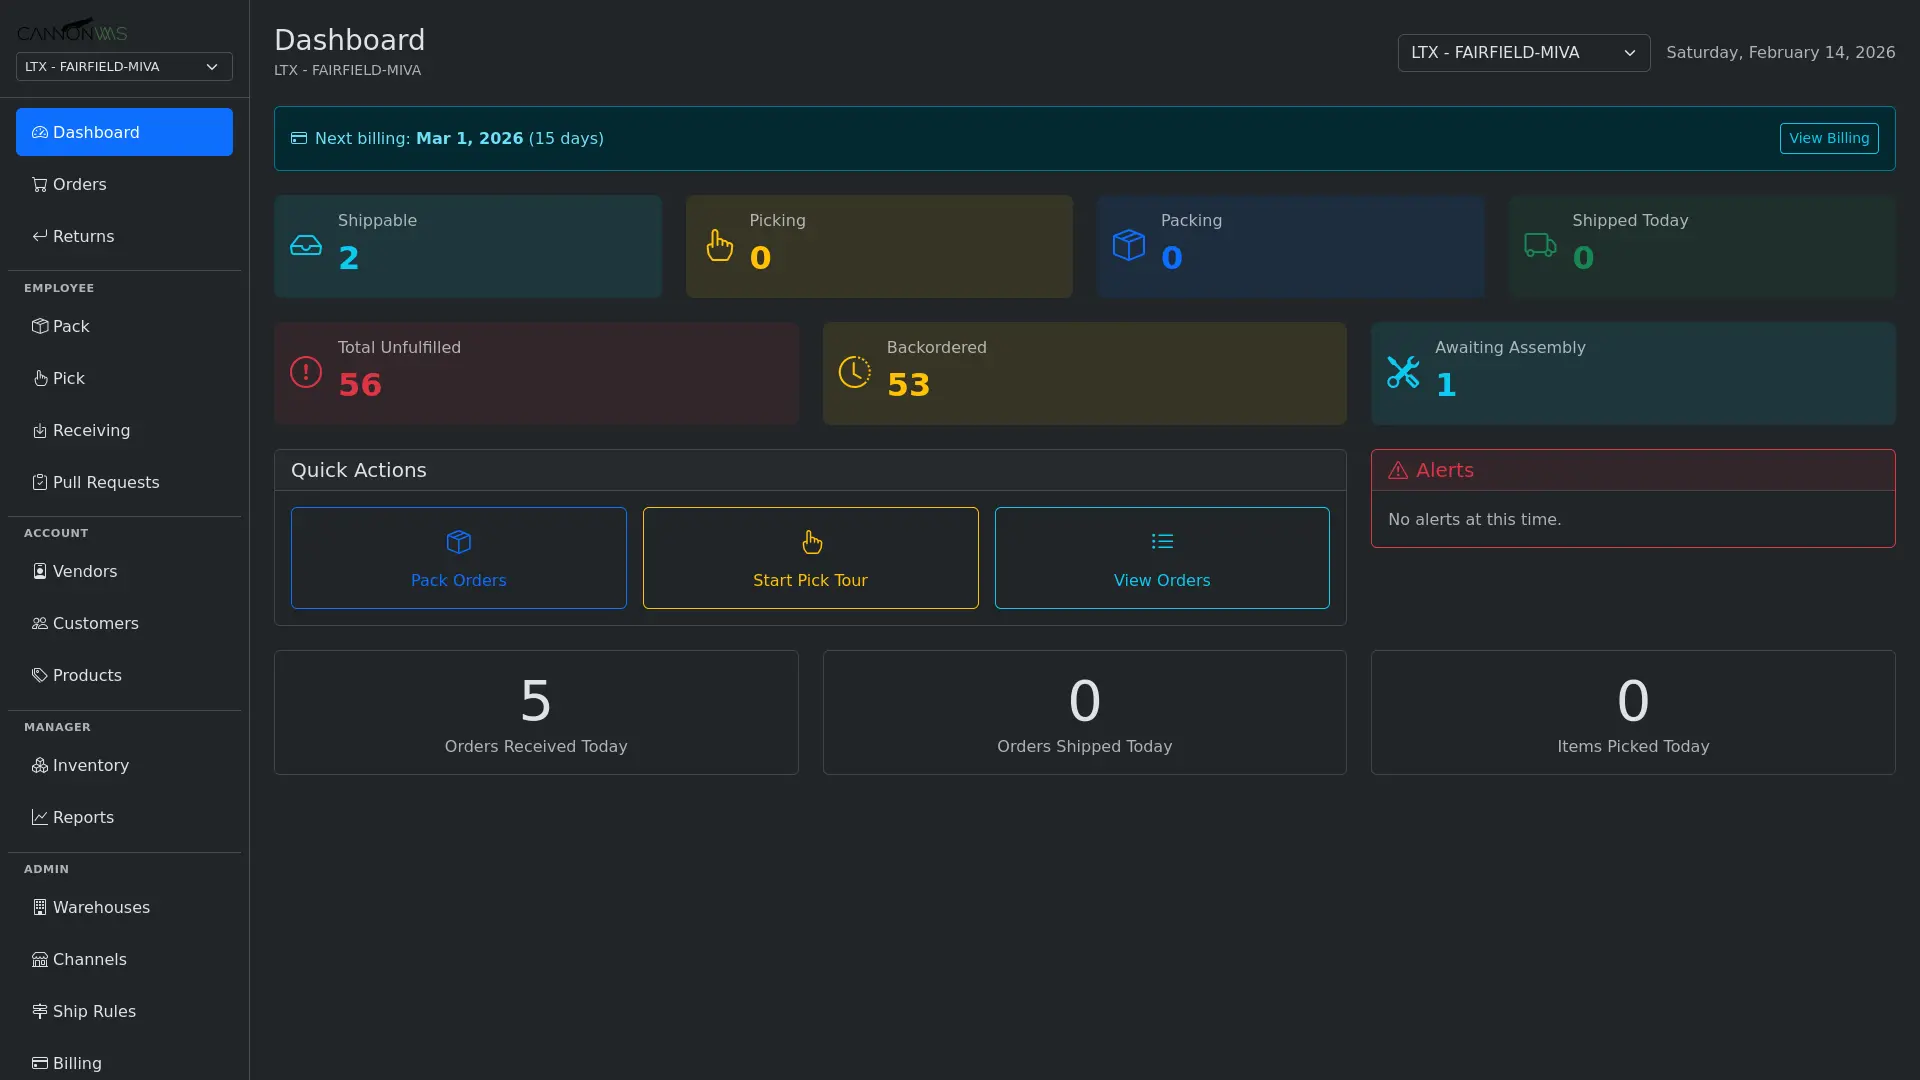Select the Vendors icon under Account
This screenshot has width=1920, height=1080.
pyautogui.click(x=40, y=571)
